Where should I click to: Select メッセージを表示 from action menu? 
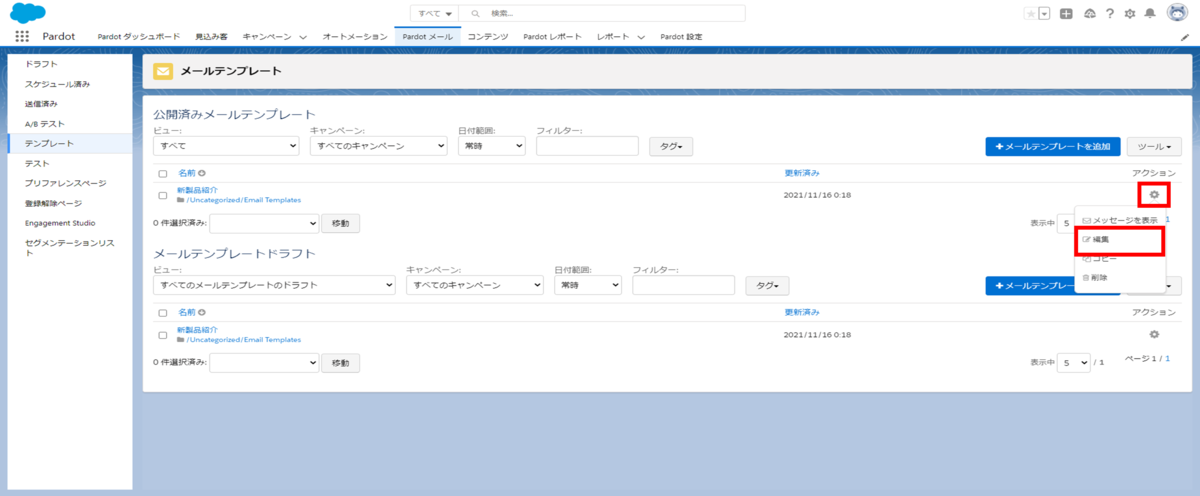(x=1120, y=220)
